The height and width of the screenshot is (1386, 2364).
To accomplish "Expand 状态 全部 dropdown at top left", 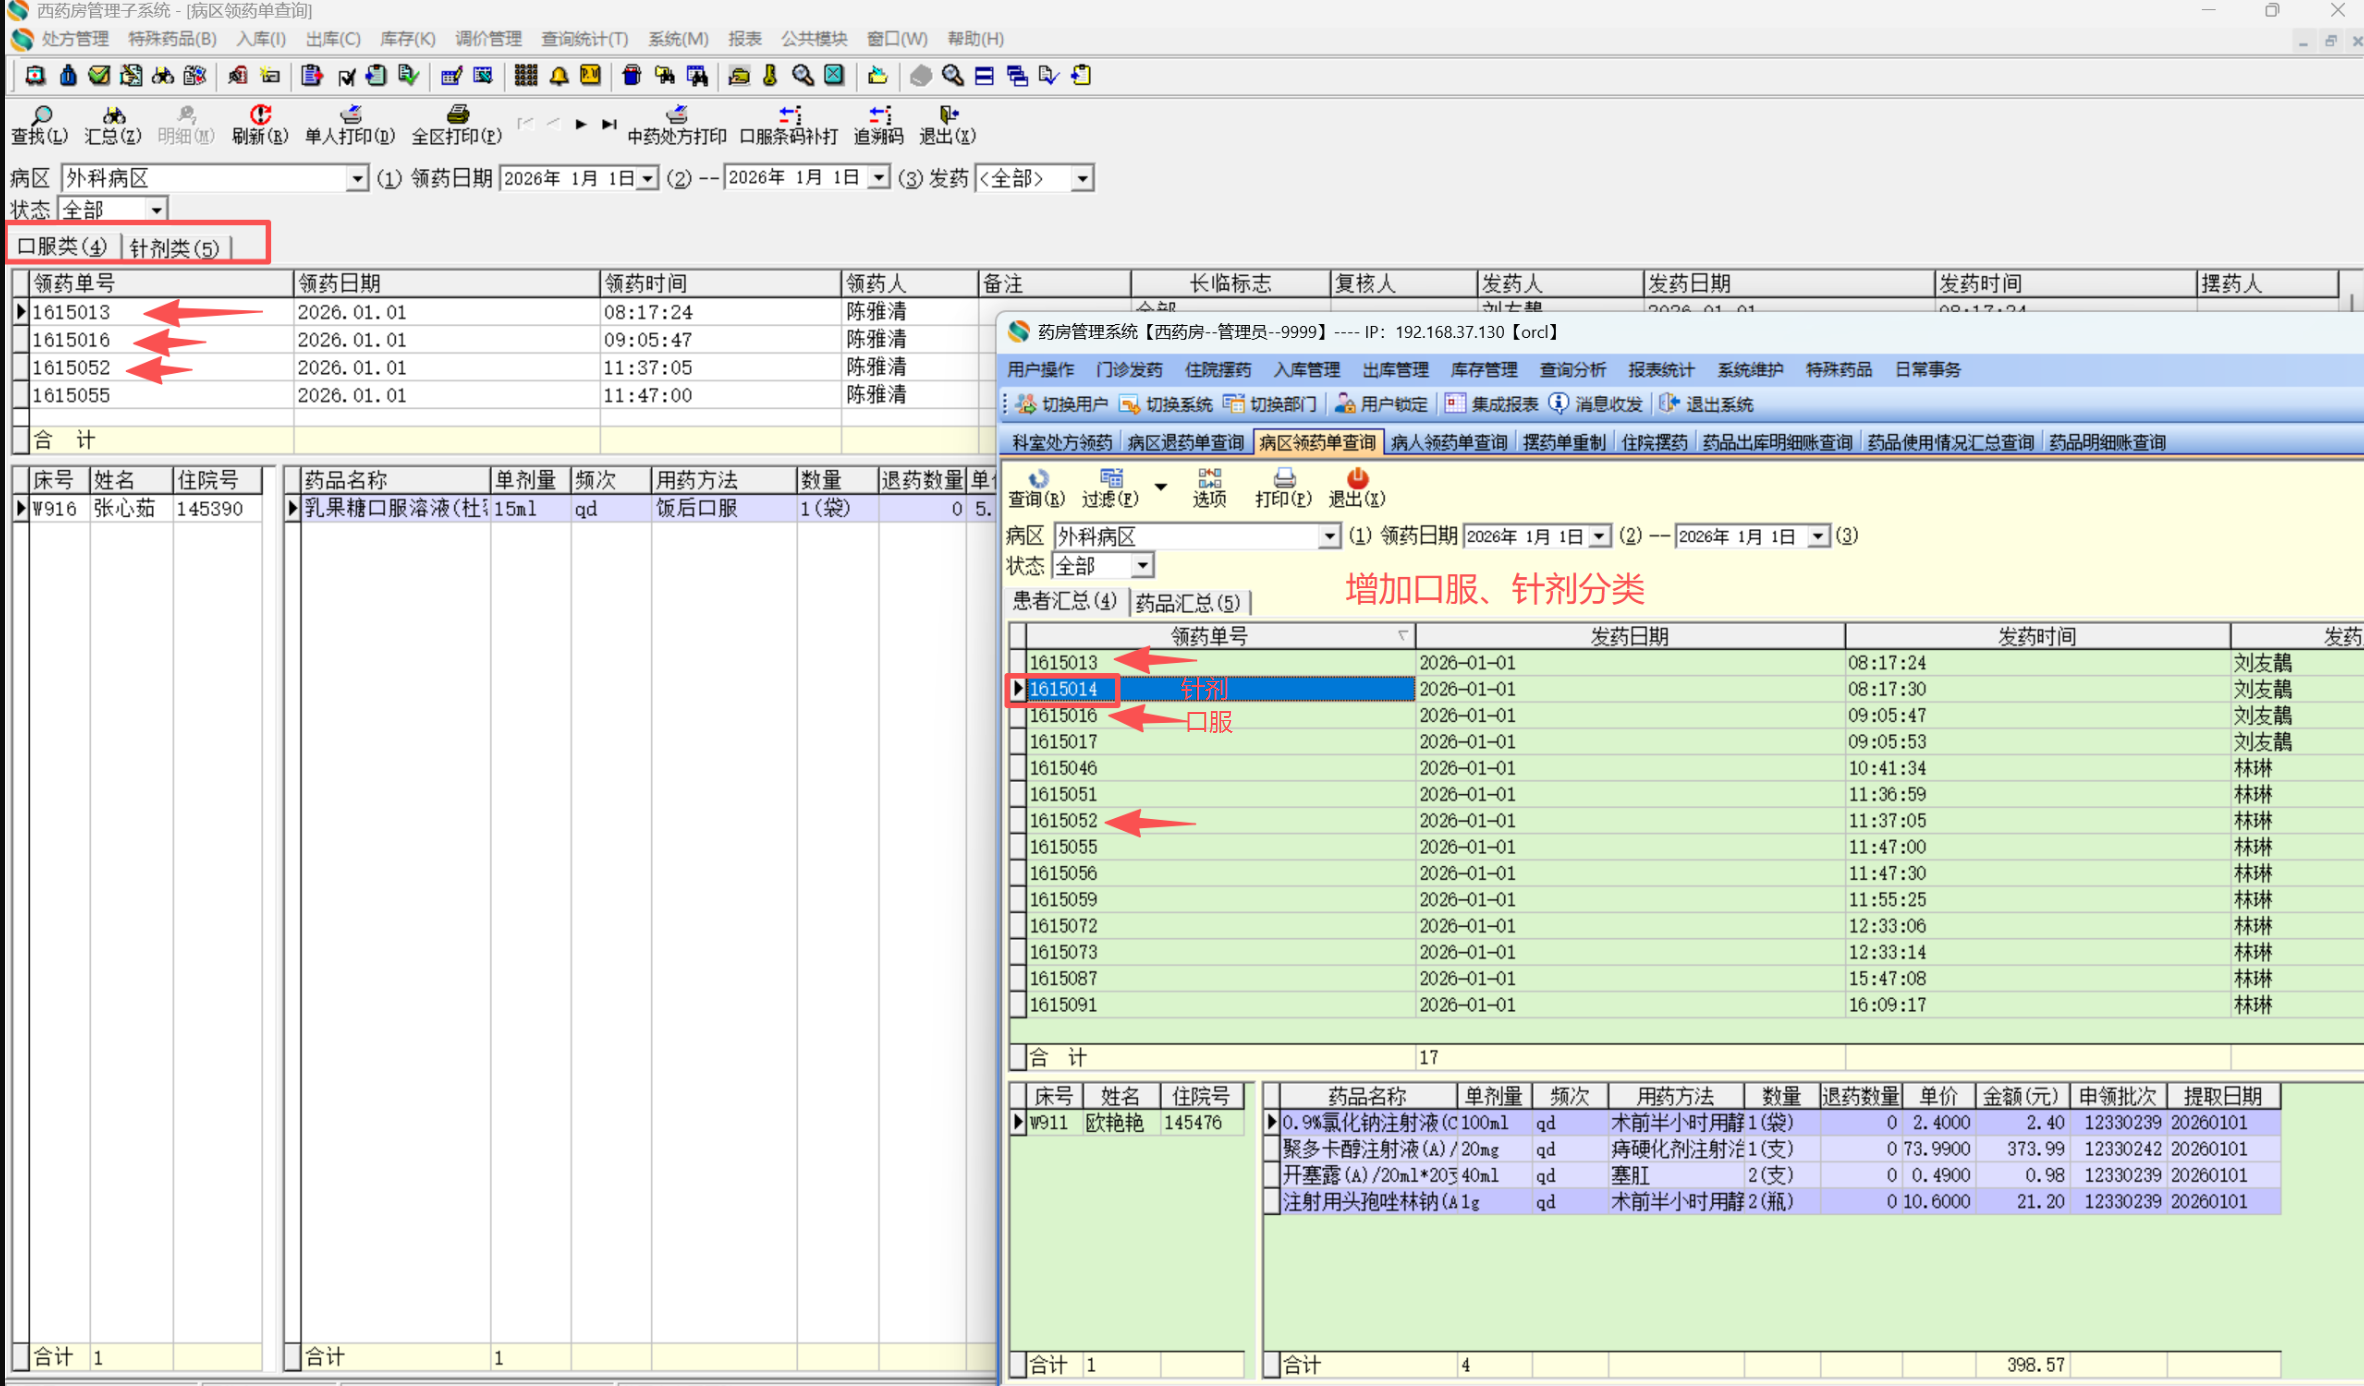I will click(156, 210).
